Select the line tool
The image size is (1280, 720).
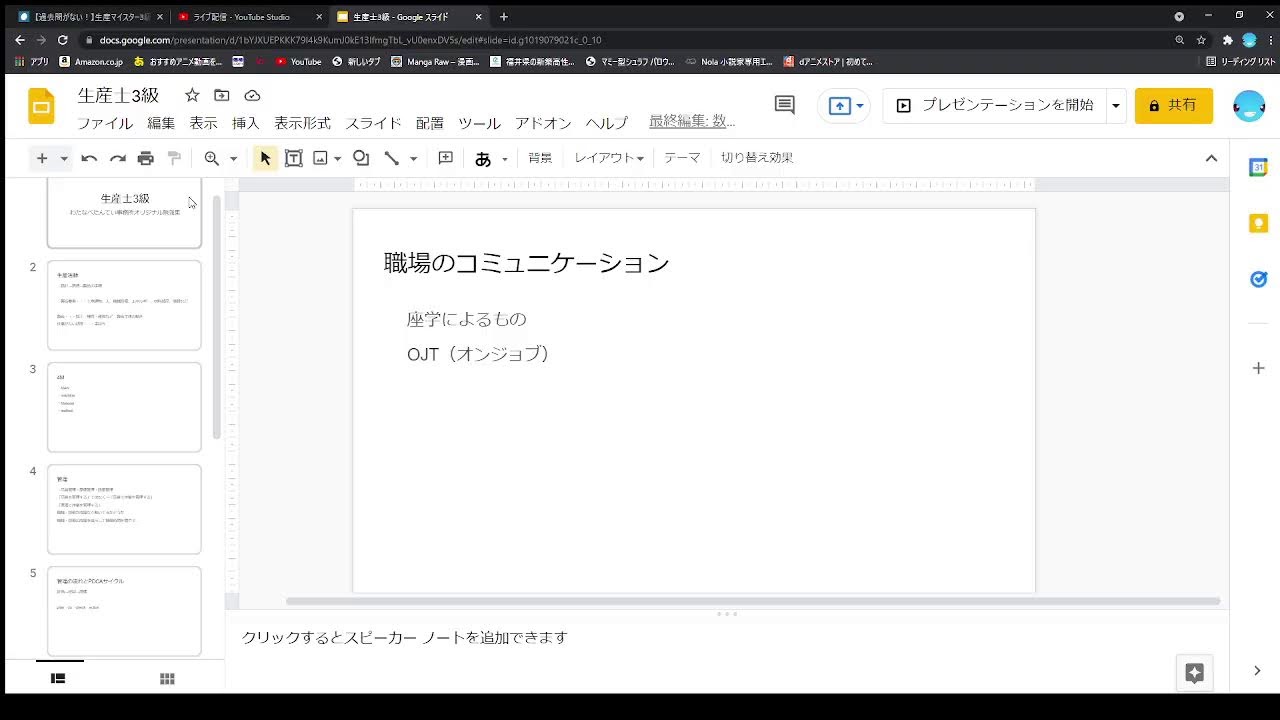click(x=392, y=158)
